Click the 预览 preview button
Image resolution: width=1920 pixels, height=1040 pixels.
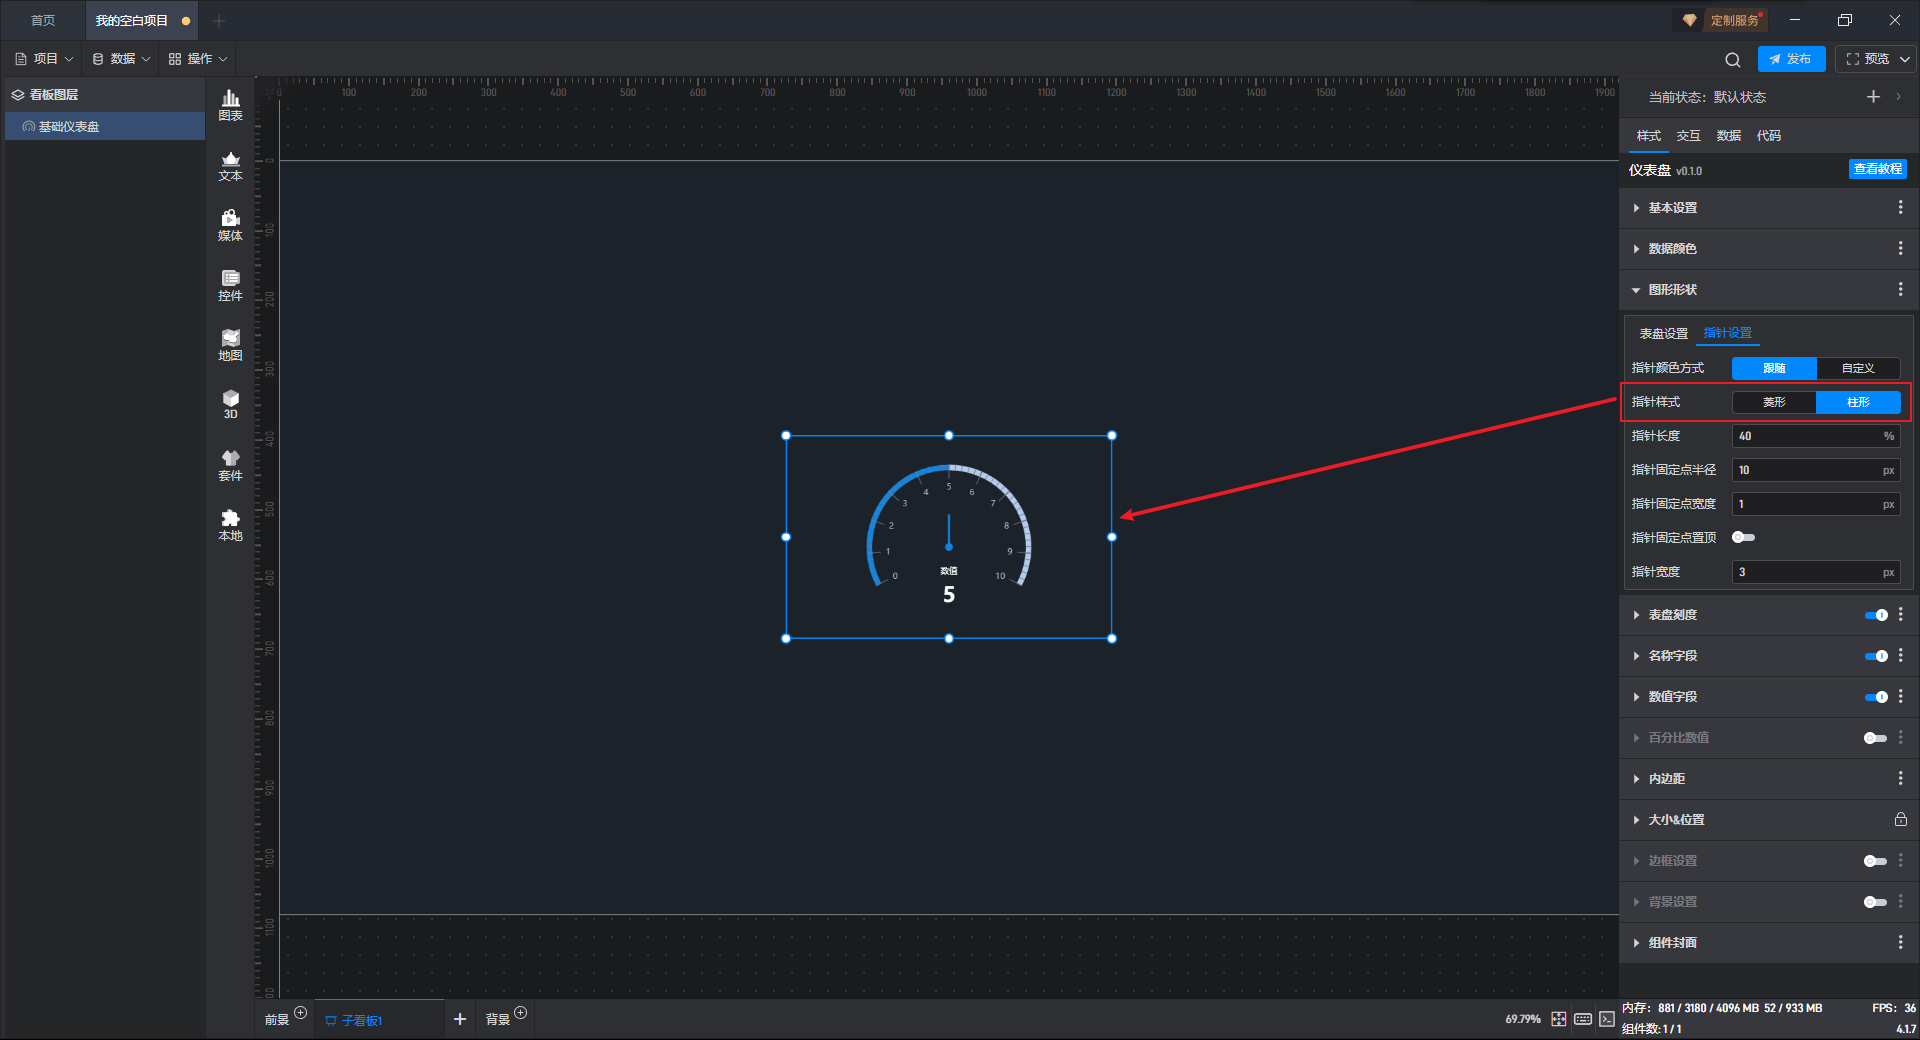(1868, 59)
